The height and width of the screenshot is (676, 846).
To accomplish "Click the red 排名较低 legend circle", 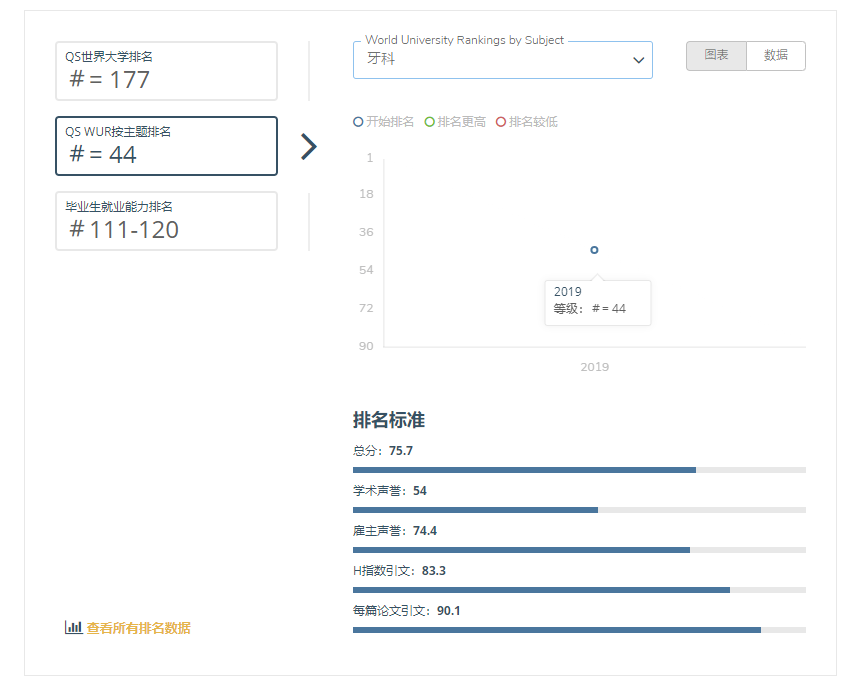I will coord(501,122).
